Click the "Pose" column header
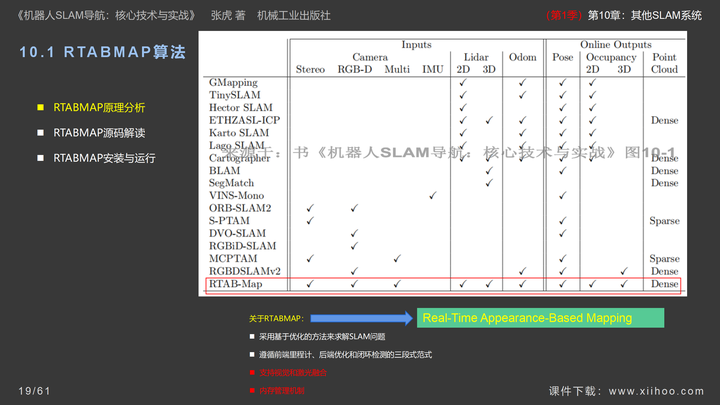 (562, 57)
